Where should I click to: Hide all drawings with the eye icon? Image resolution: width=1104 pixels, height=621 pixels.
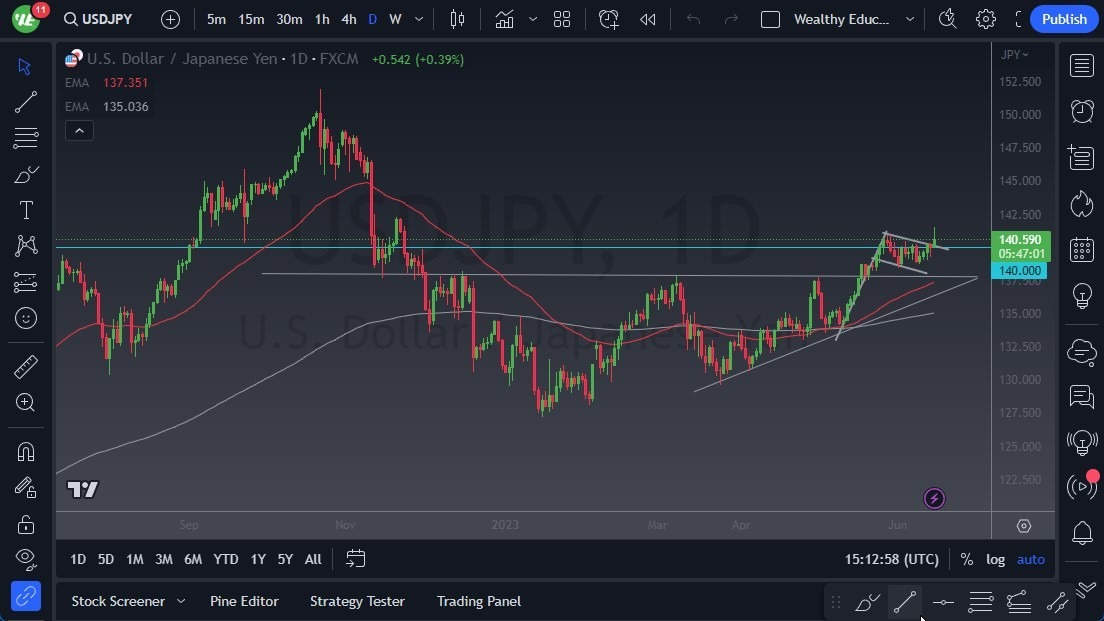click(26, 560)
